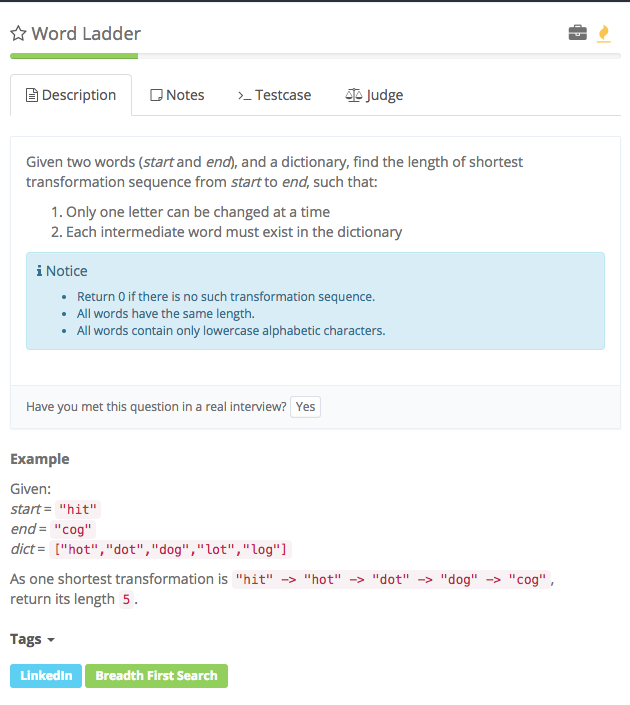Open the Notes tab
The width and height of the screenshot is (630, 705).
point(177,95)
